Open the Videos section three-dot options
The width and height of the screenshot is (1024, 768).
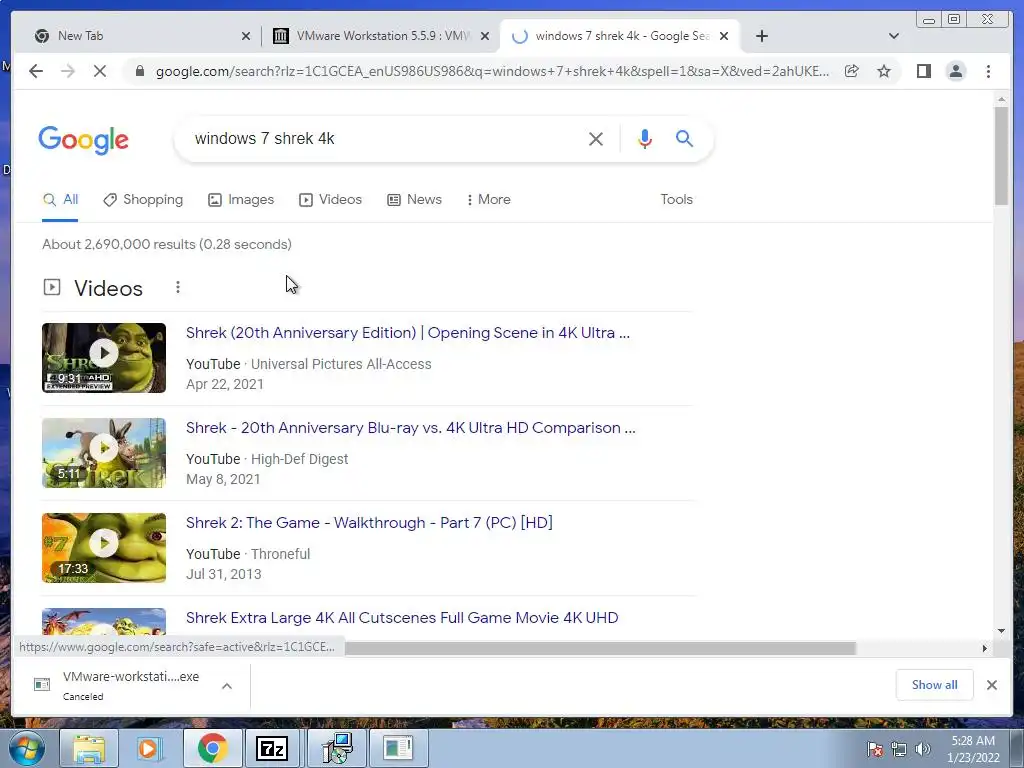coord(178,287)
